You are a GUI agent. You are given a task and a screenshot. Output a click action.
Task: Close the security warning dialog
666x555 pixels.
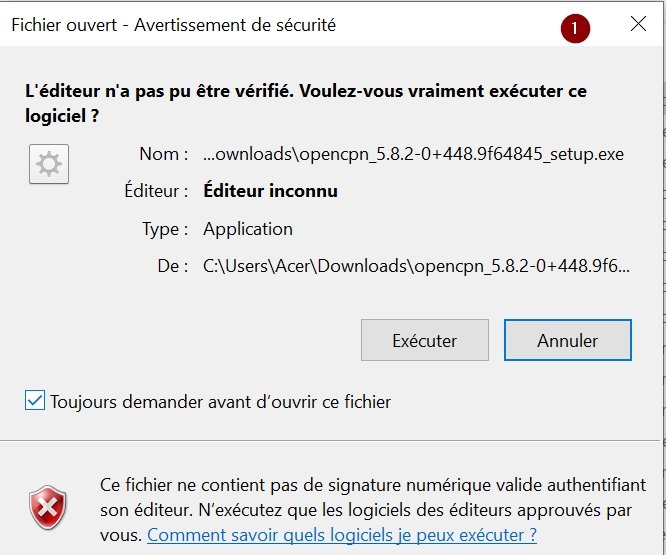[638, 24]
